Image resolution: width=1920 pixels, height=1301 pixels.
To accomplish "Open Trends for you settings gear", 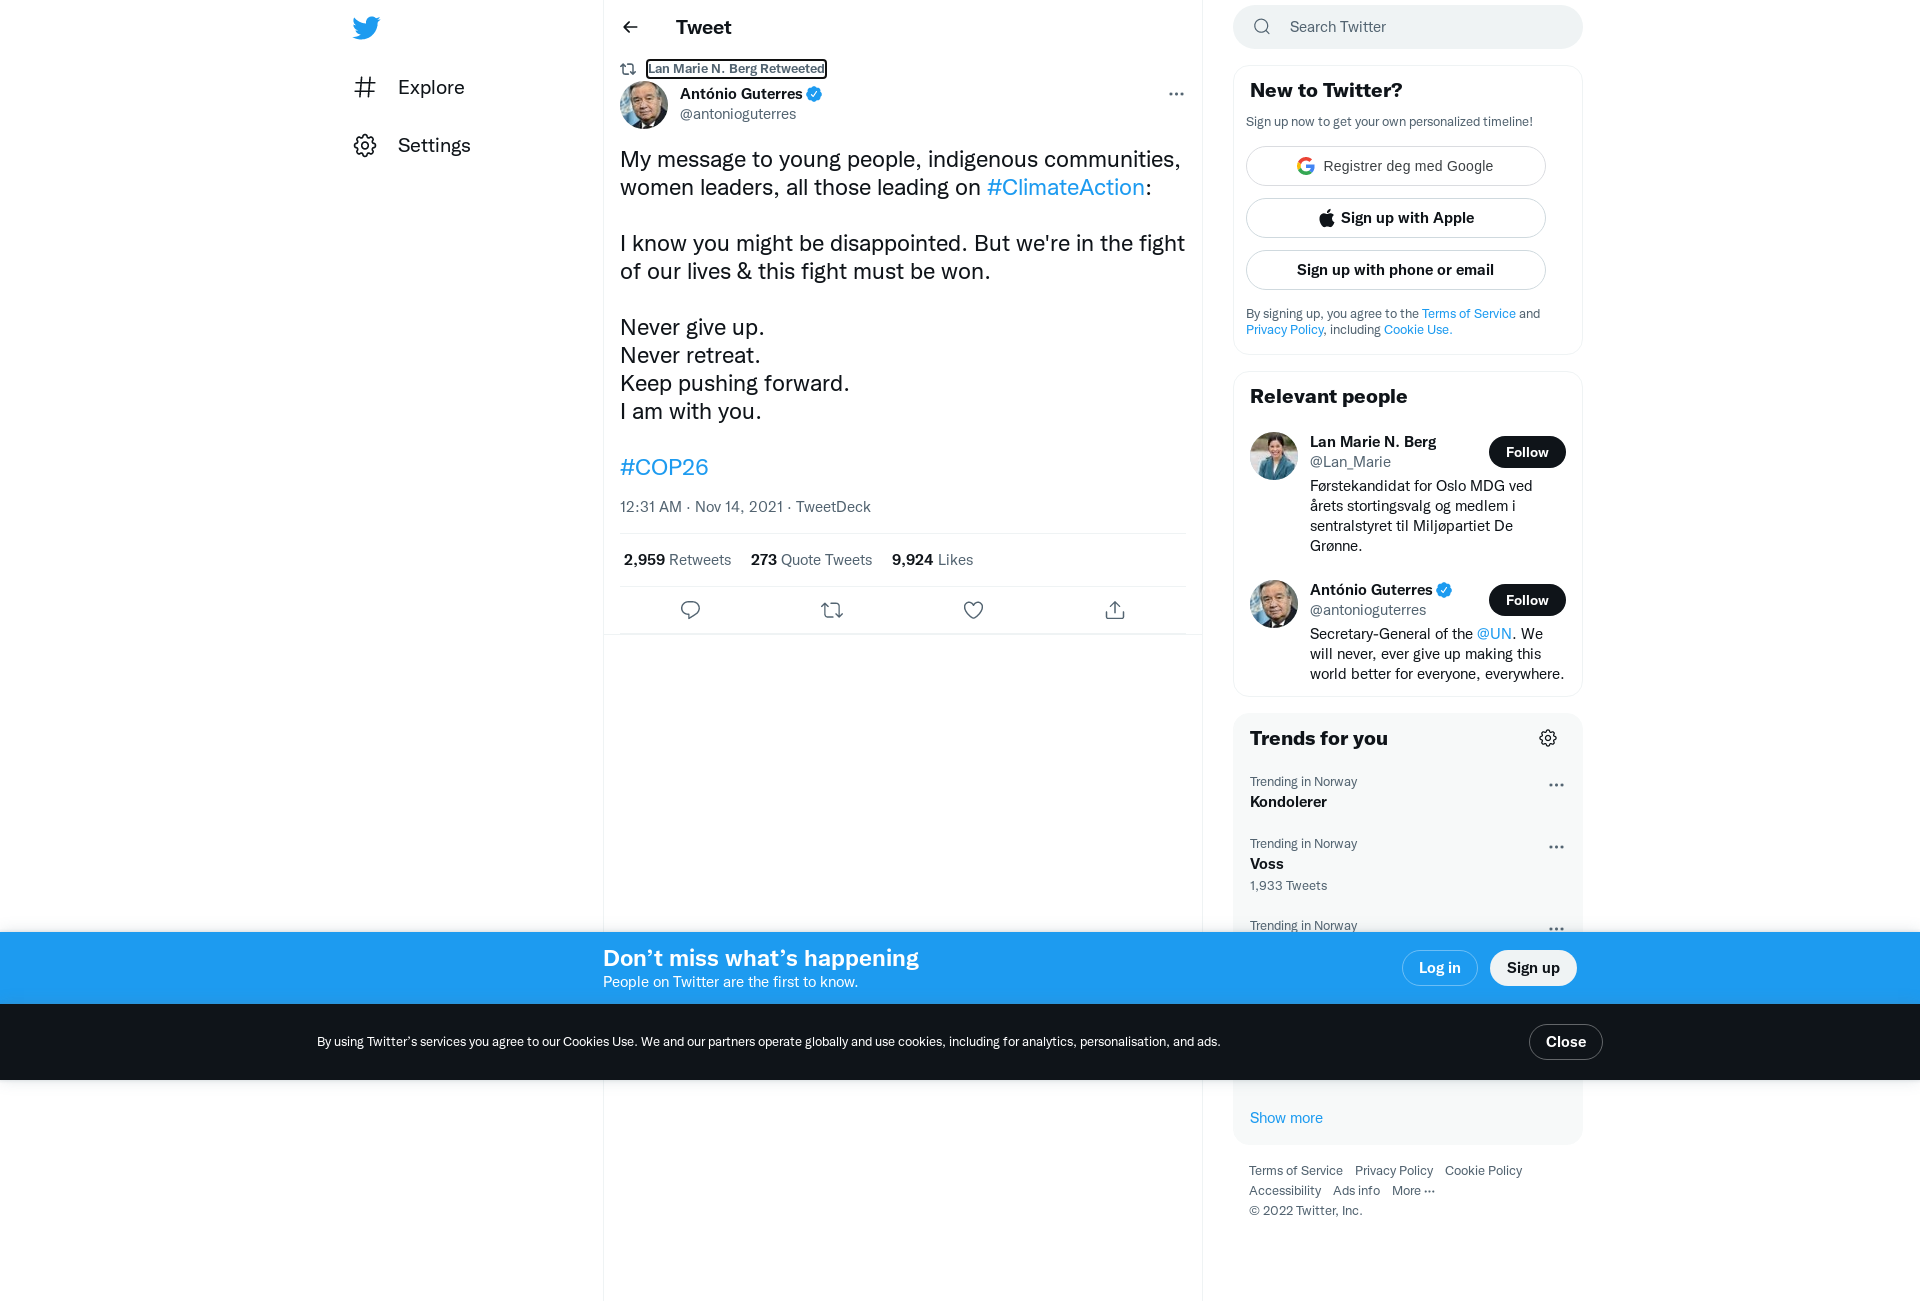I will (1548, 738).
